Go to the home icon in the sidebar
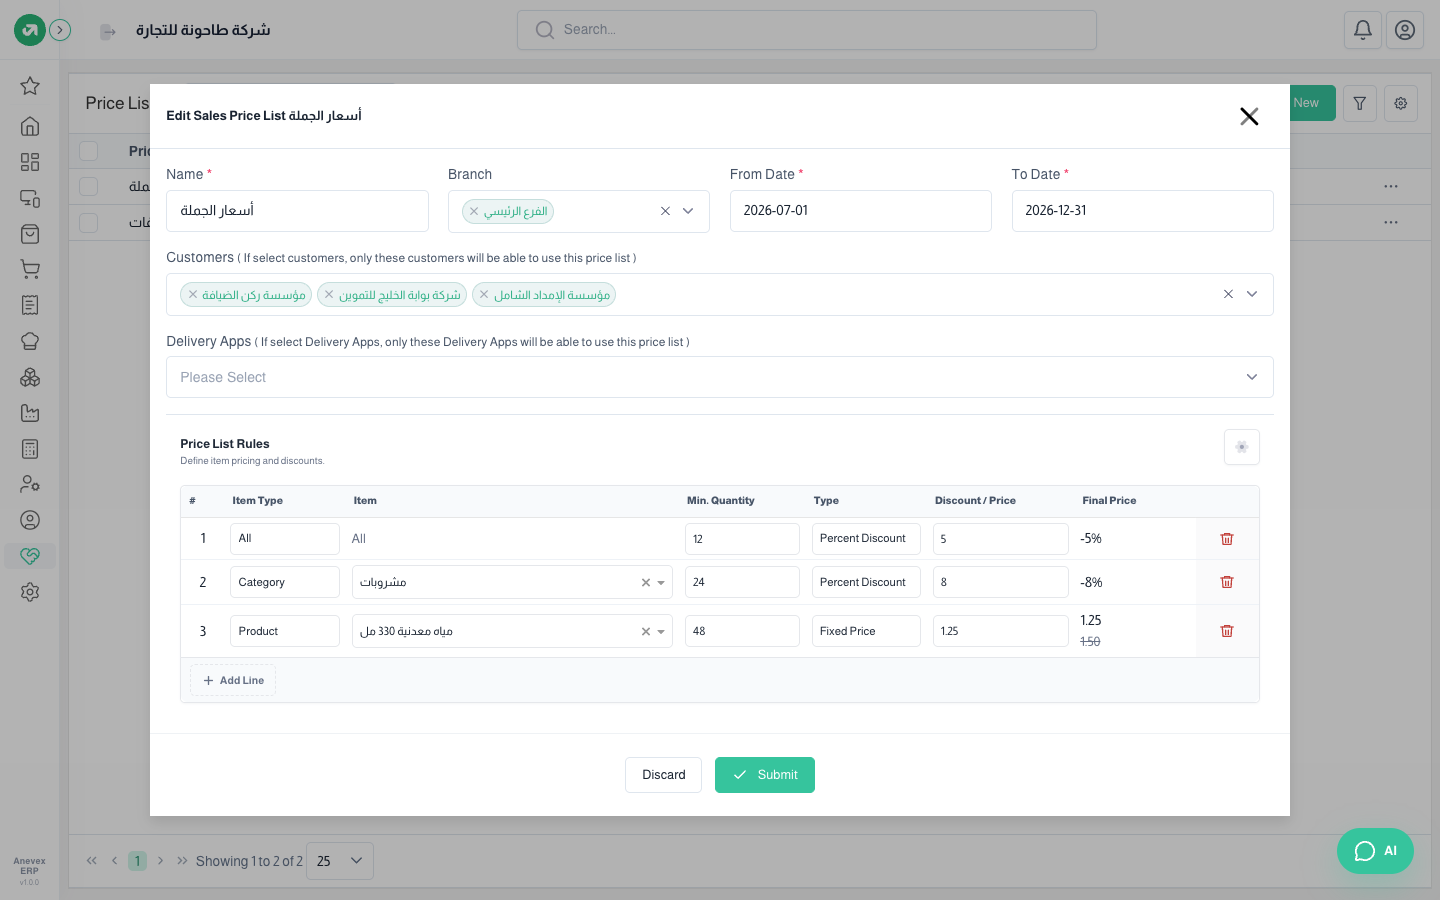This screenshot has width=1440, height=900. coord(30,126)
